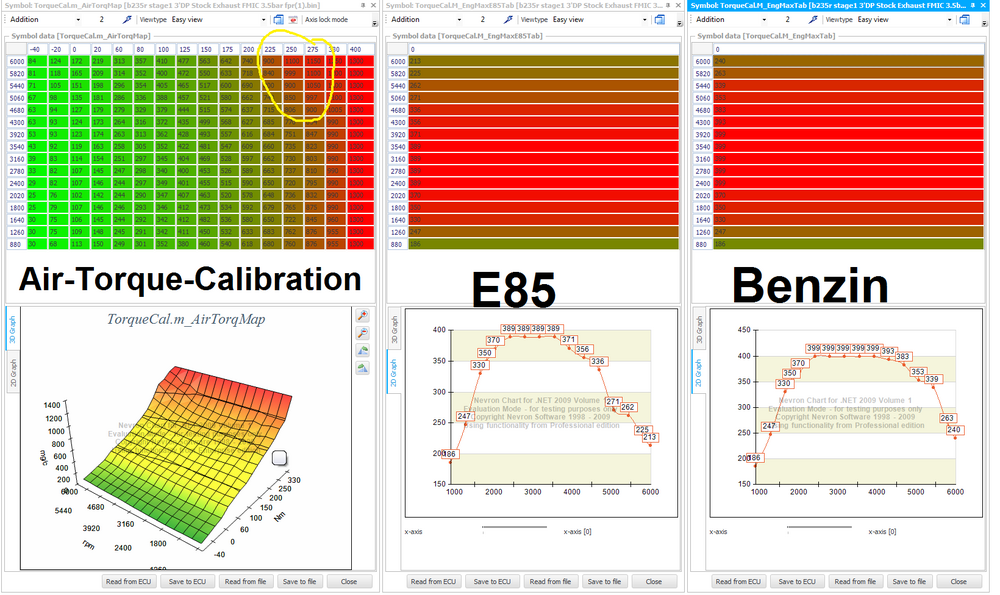Close the EngMaxE85Tab window with the X
This screenshot has width=1000, height=595.
click(x=678, y=5)
